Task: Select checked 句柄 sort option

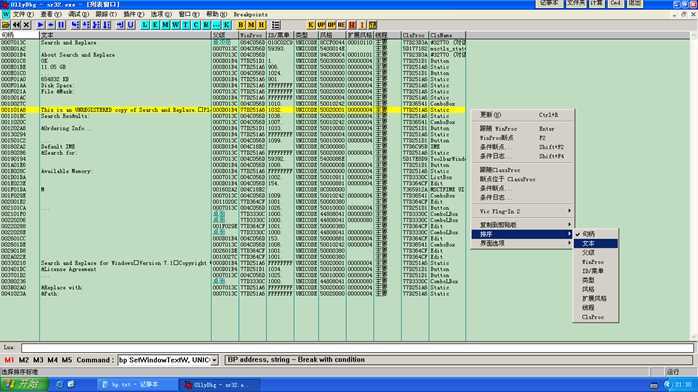Action: [596, 234]
